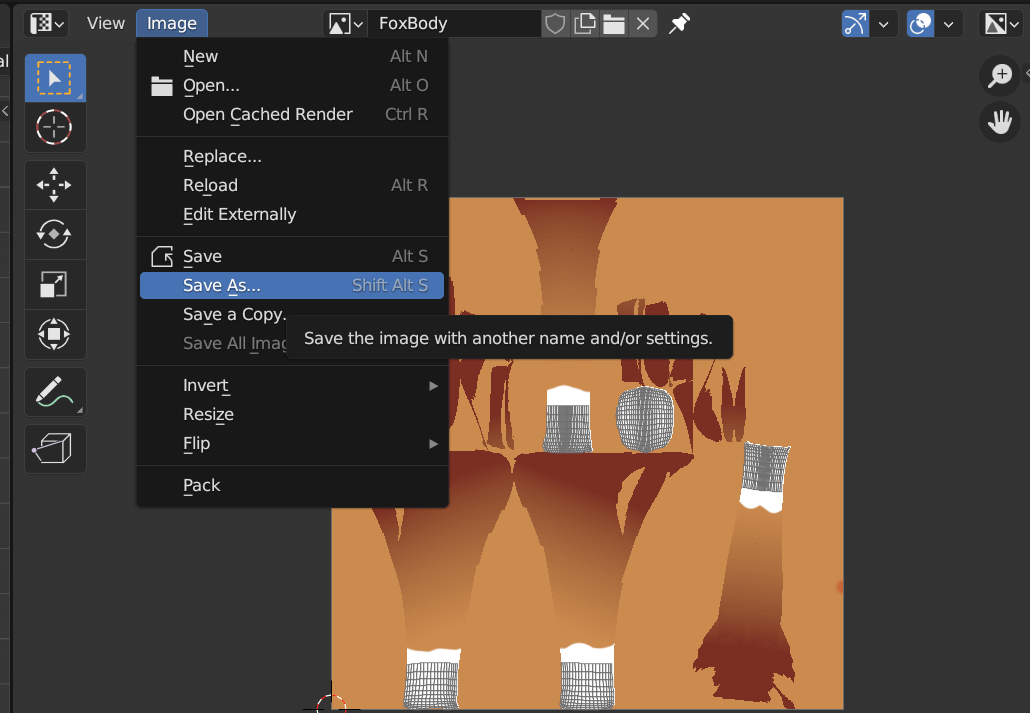The width and height of the screenshot is (1030, 713).
Task: Select the Rip Region tool
Action: pyautogui.click(x=55, y=449)
